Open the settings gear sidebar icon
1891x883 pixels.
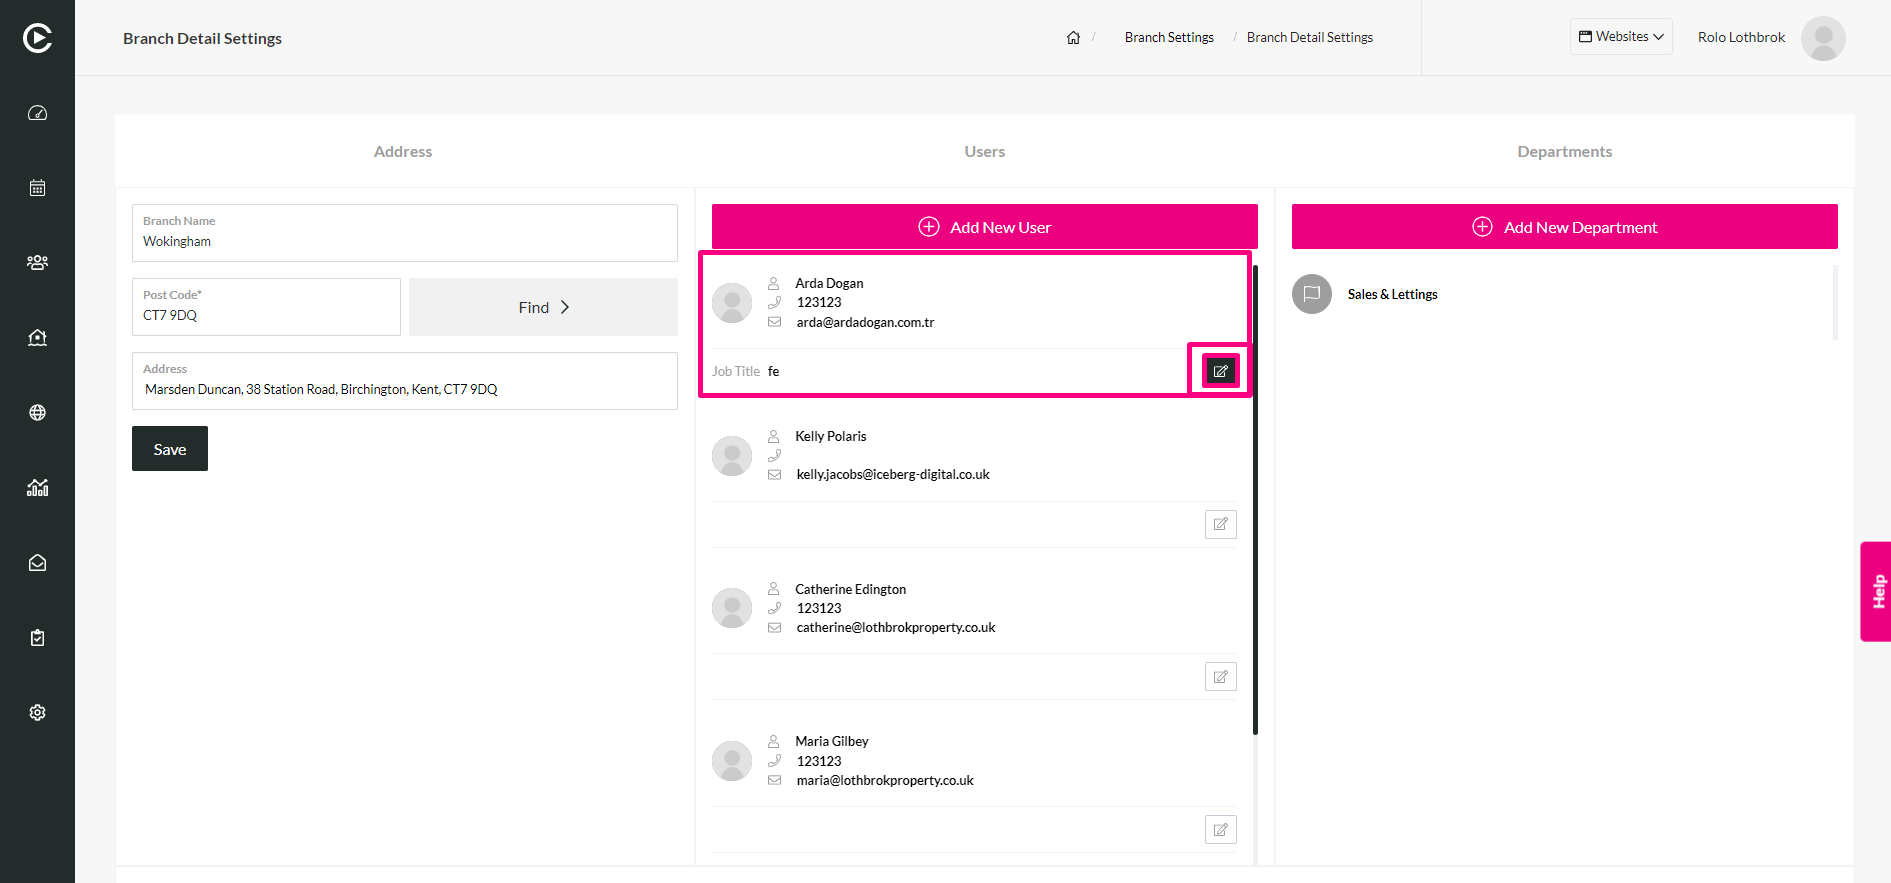tap(37, 713)
